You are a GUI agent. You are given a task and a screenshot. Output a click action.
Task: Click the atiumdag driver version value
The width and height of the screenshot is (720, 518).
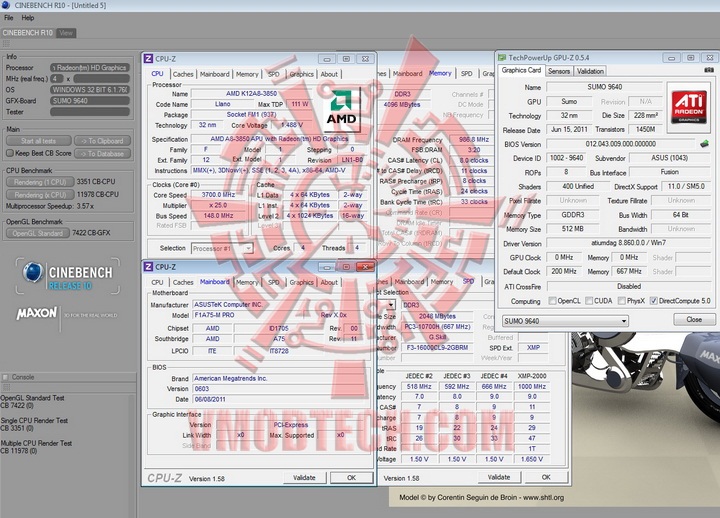point(628,243)
